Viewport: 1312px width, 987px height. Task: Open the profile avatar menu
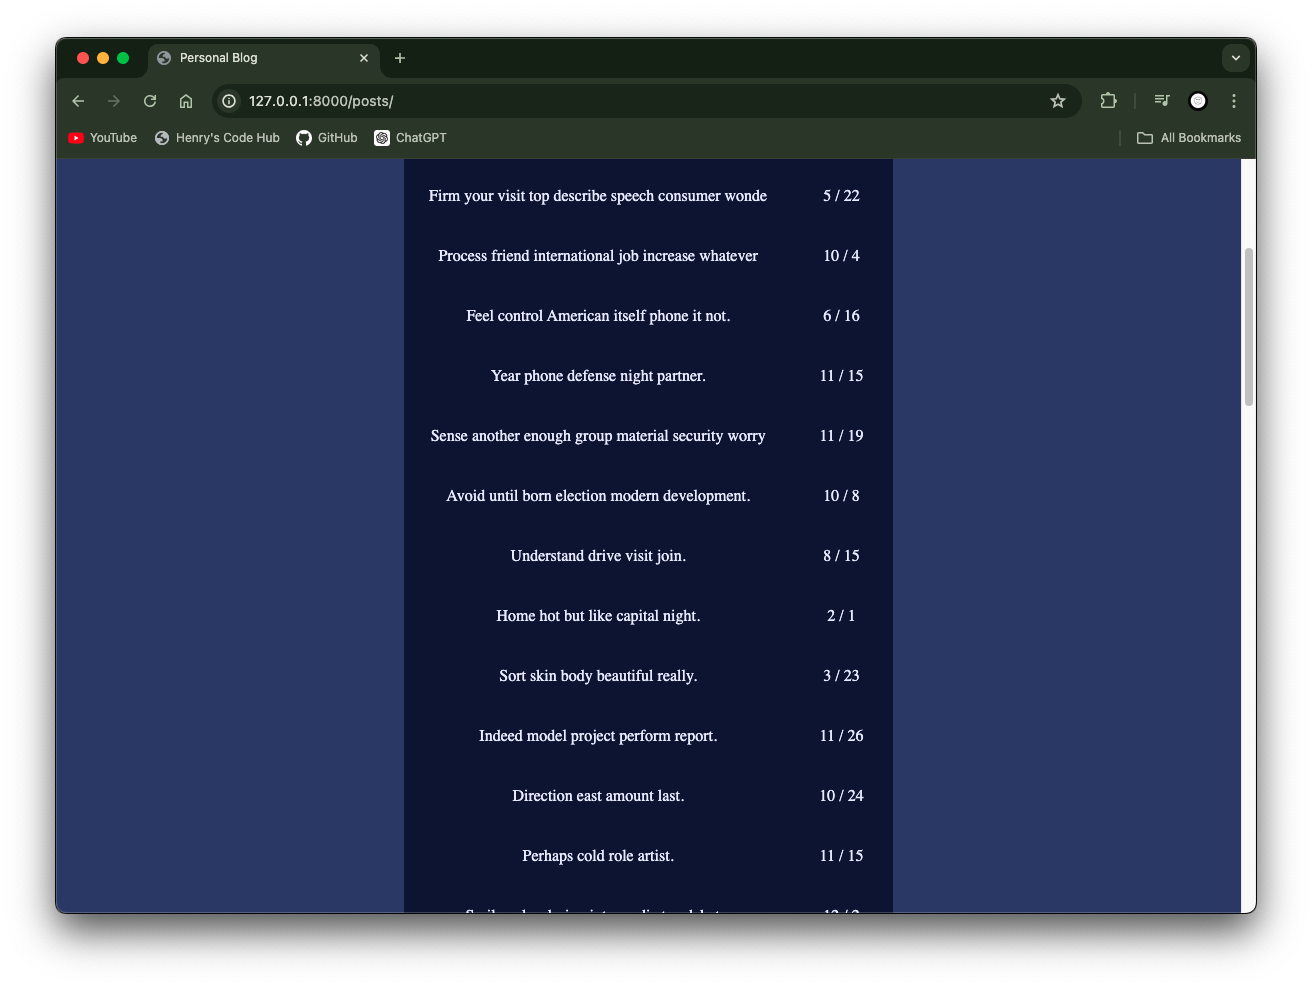click(x=1198, y=101)
